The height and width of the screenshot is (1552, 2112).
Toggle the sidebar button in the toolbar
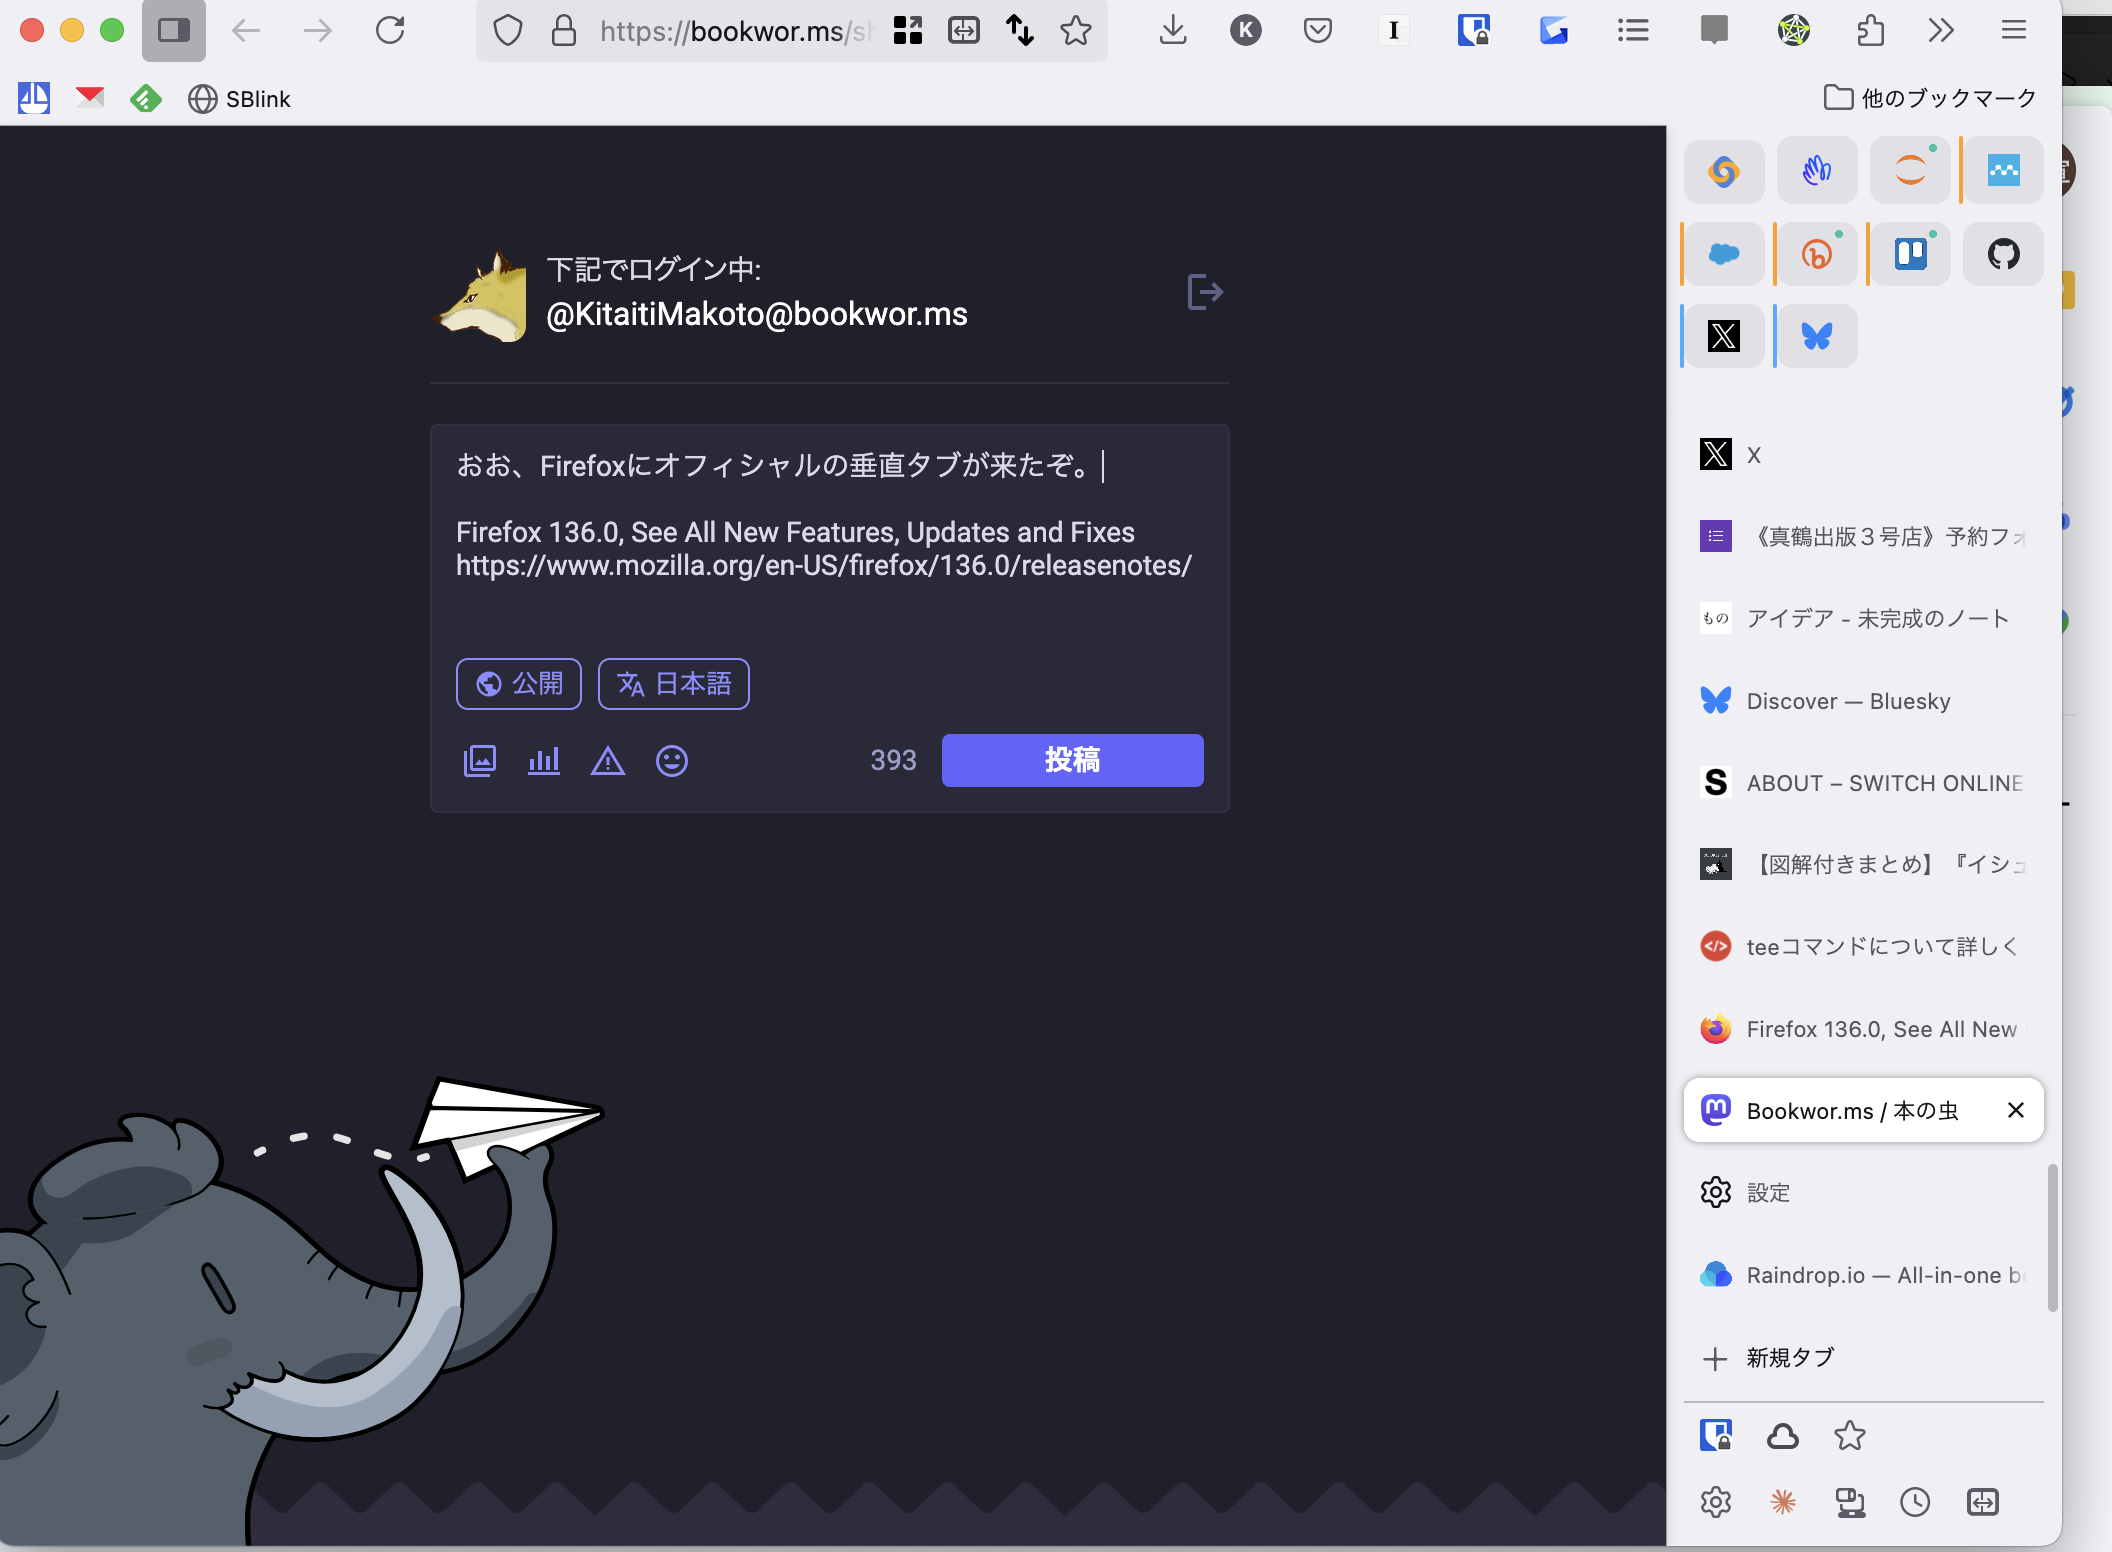tap(174, 31)
